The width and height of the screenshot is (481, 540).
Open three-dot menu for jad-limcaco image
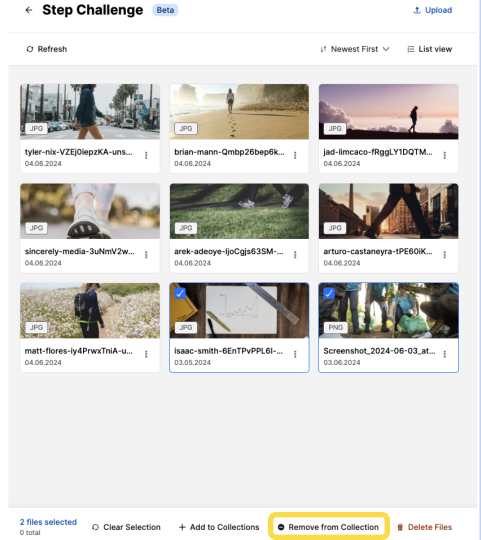pyautogui.click(x=445, y=155)
